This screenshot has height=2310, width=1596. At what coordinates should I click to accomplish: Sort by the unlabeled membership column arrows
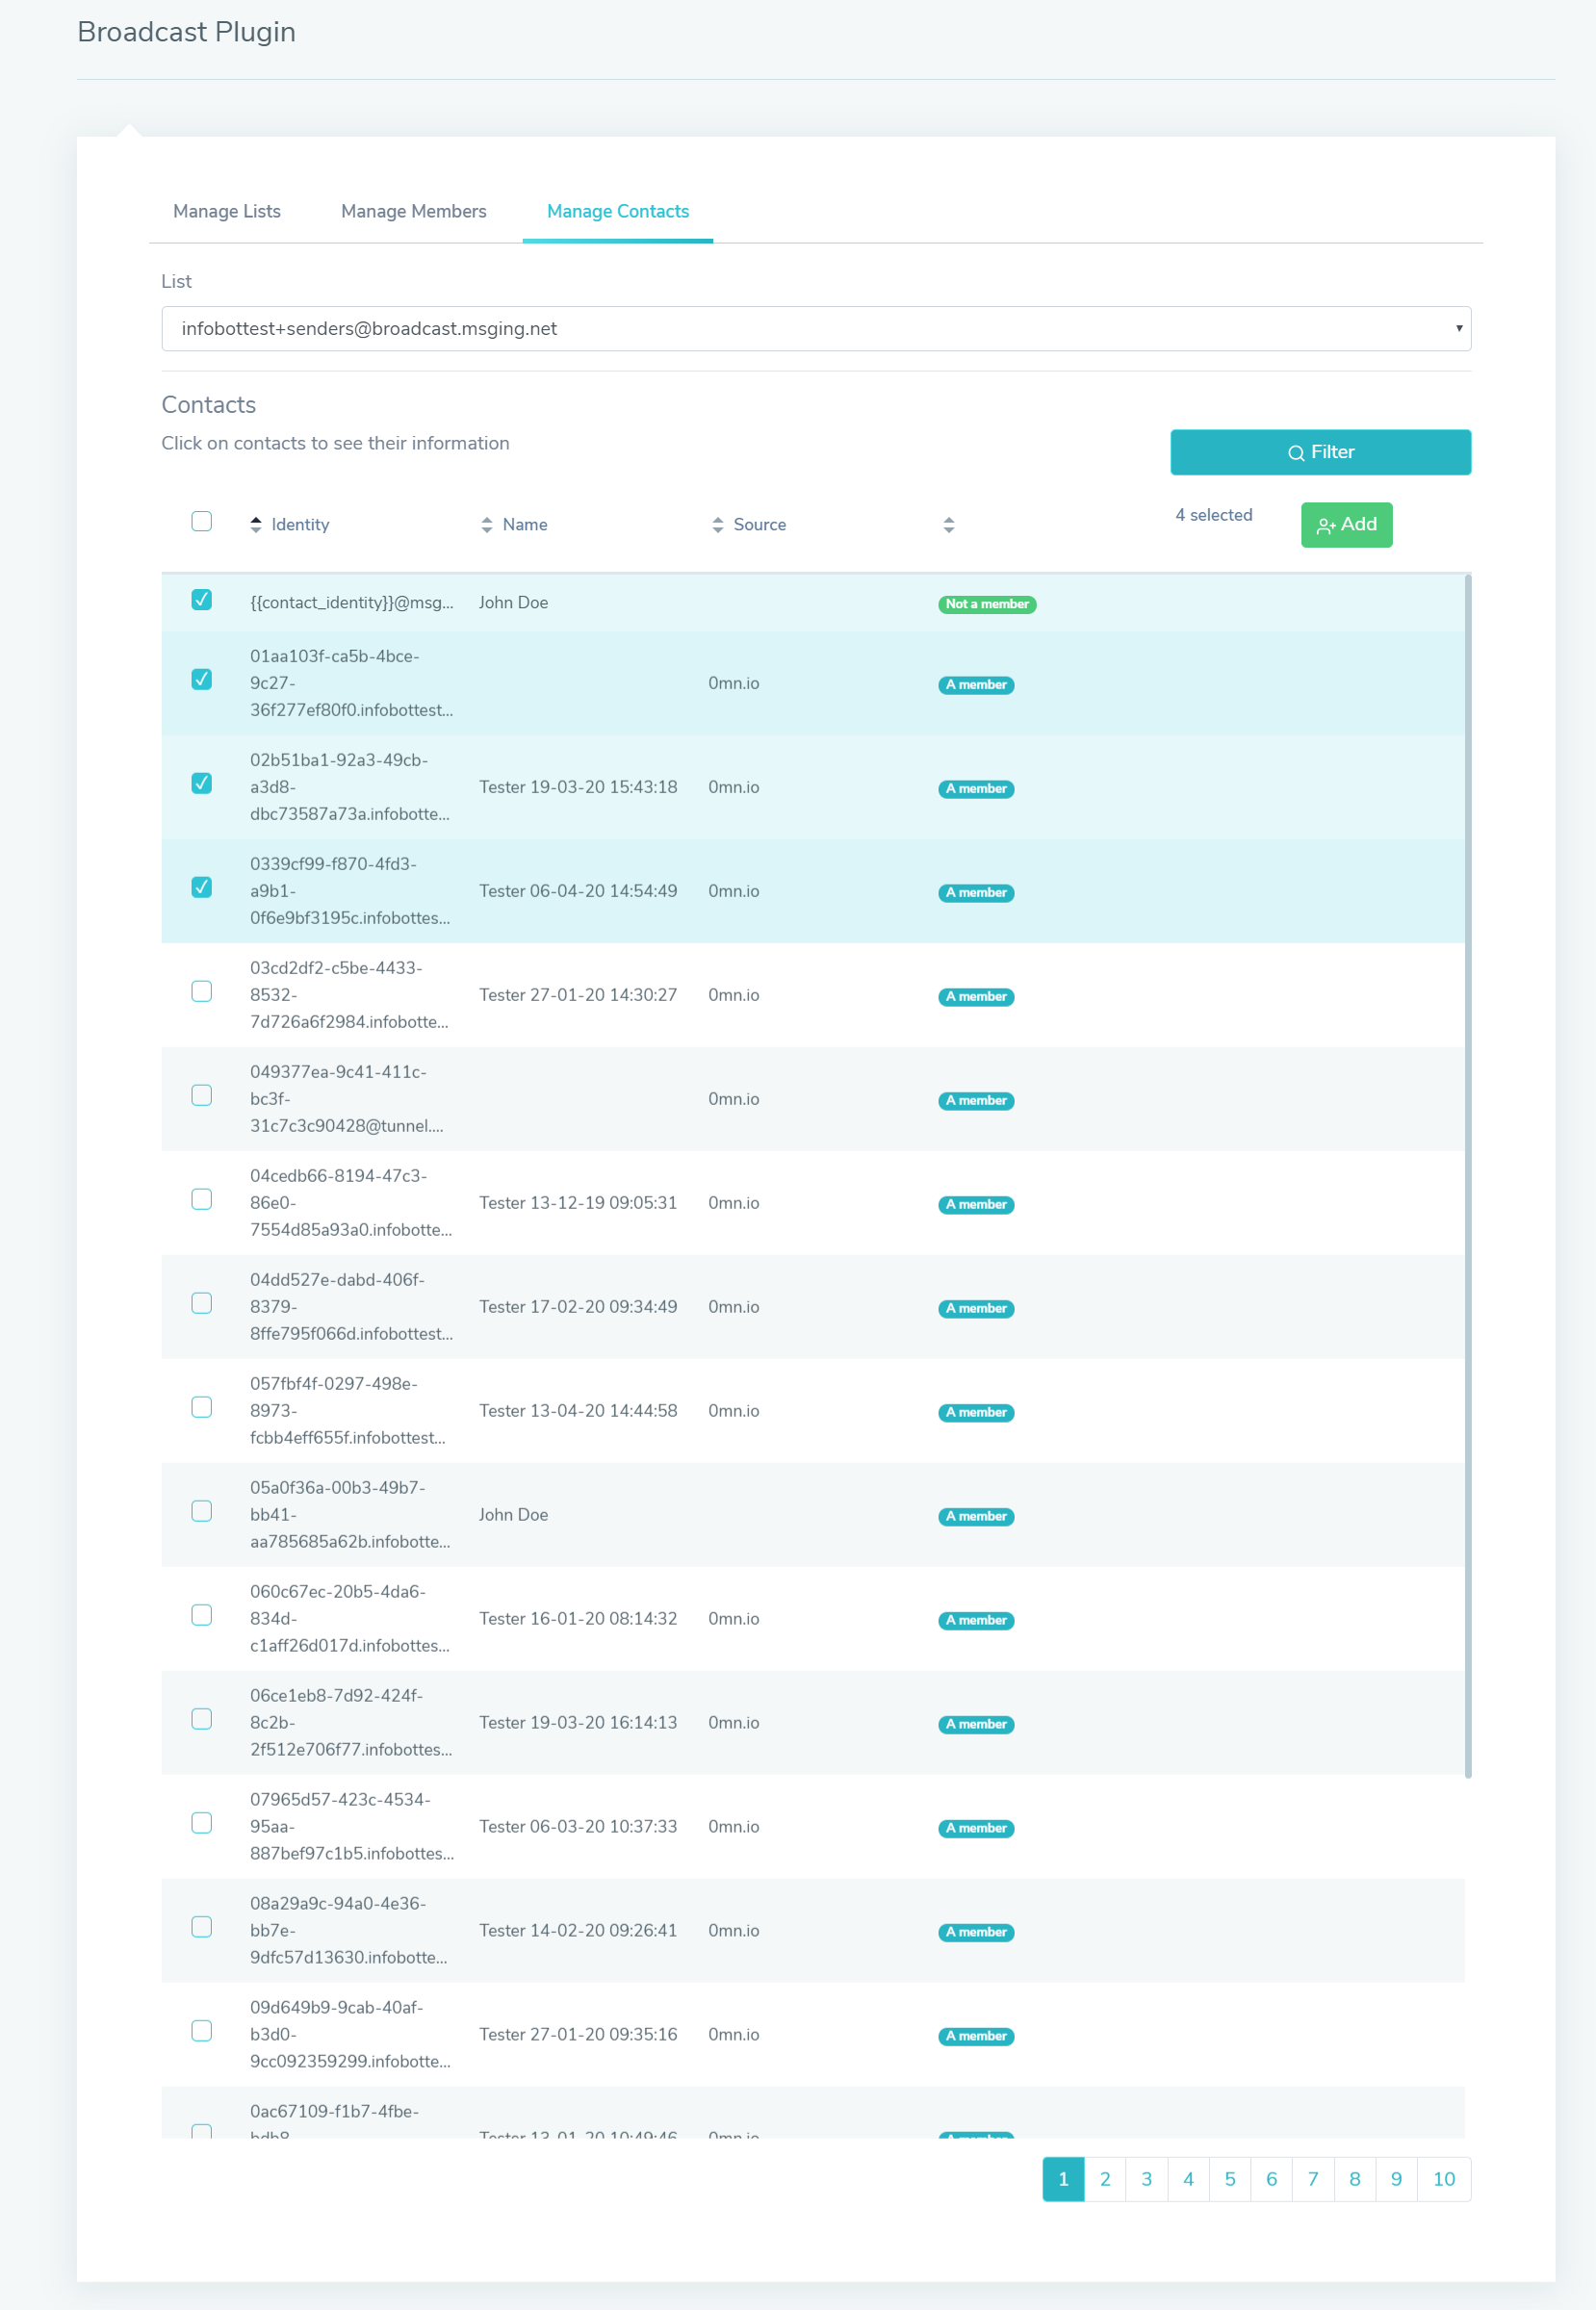pyautogui.click(x=949, y=525)
